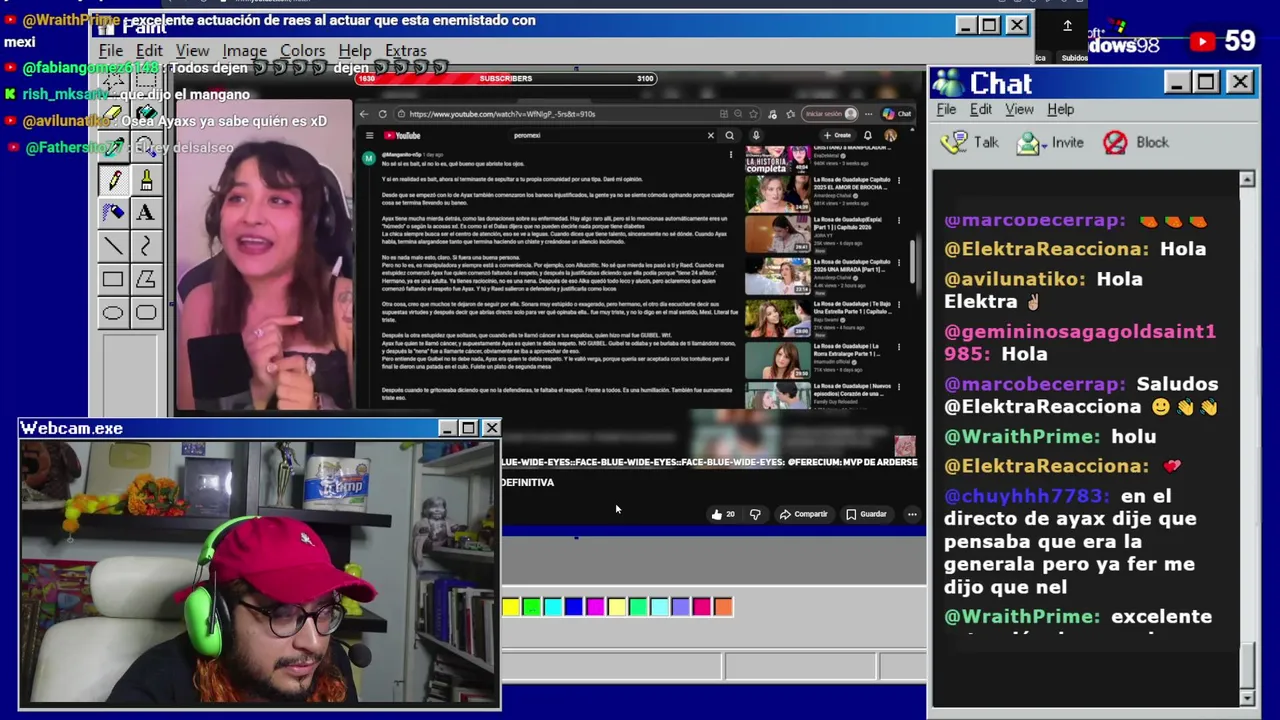Viewport: 1280px width, 720px height.
Task: Pick the magenta color swatch
Action: [595, 607]
